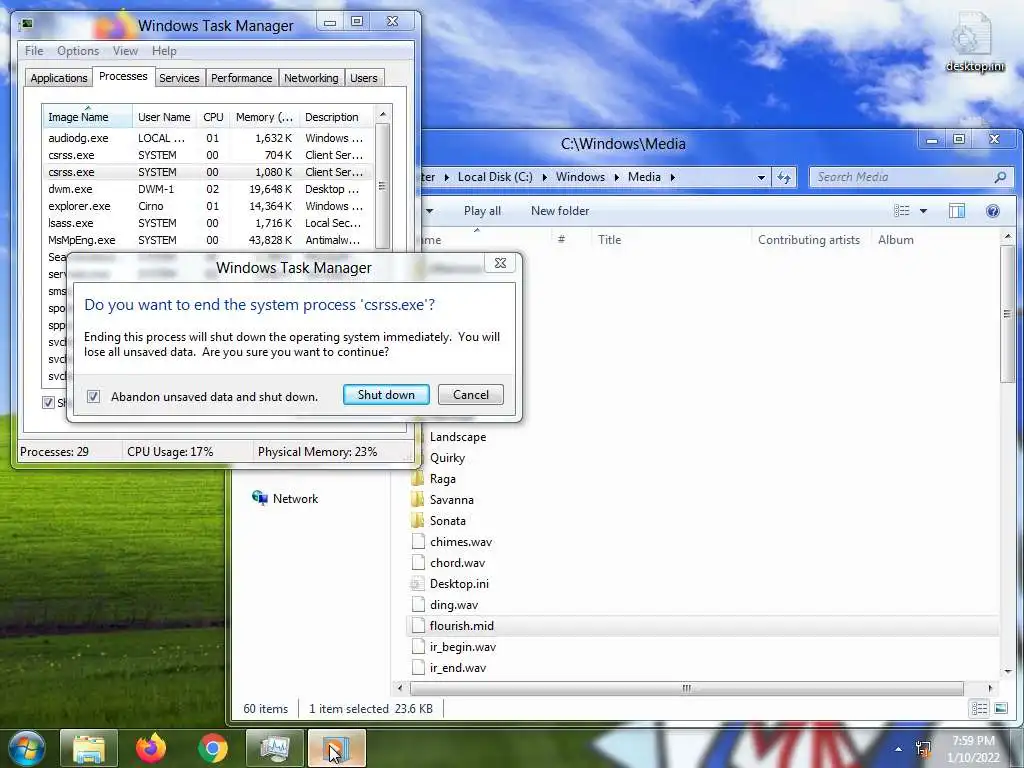1024x768 pixels.
Task: Click the refresh button beside the address bar
Action: 784,177
